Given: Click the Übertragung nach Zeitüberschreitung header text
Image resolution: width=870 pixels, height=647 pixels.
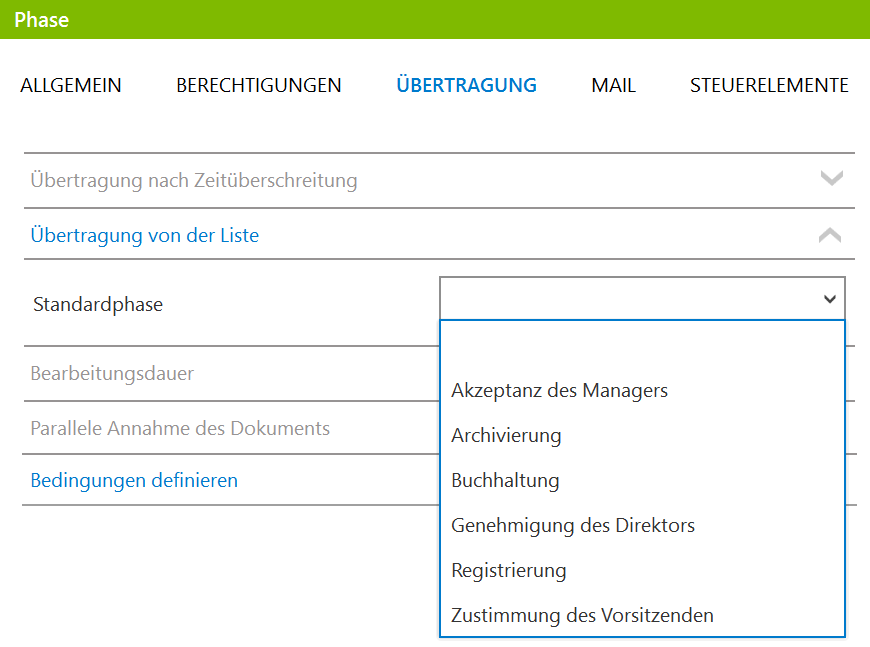Looking at the screenshot, I should coord(194,180).
